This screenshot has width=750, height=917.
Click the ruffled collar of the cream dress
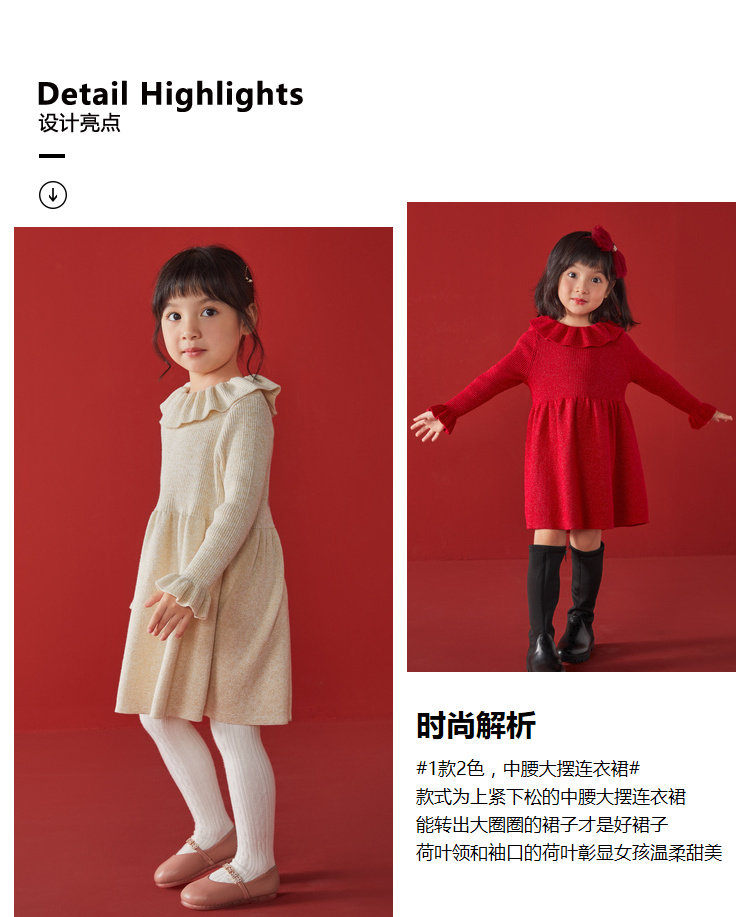220,401
